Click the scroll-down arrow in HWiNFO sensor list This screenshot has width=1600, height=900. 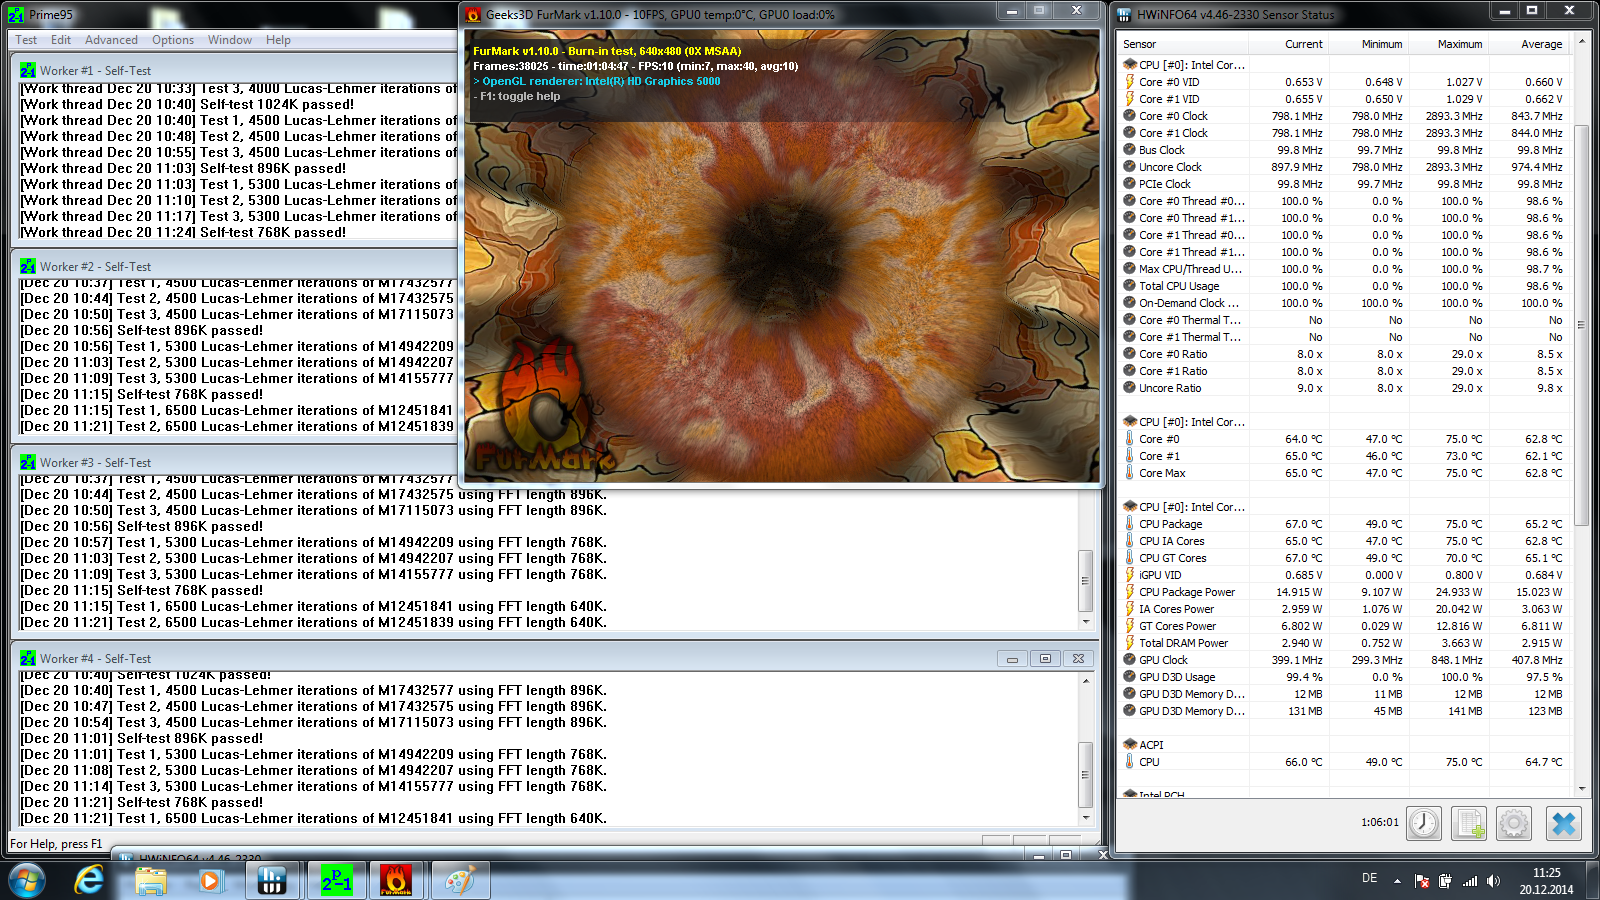(x=1581, y=788)
